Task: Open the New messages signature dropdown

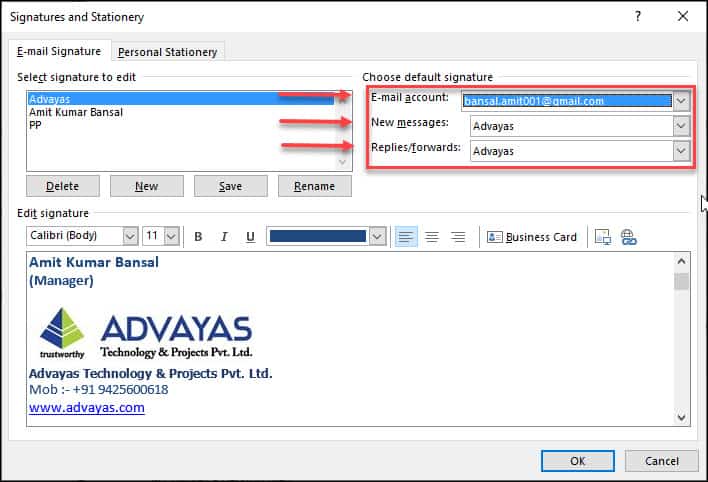Action: coord(681,126)
